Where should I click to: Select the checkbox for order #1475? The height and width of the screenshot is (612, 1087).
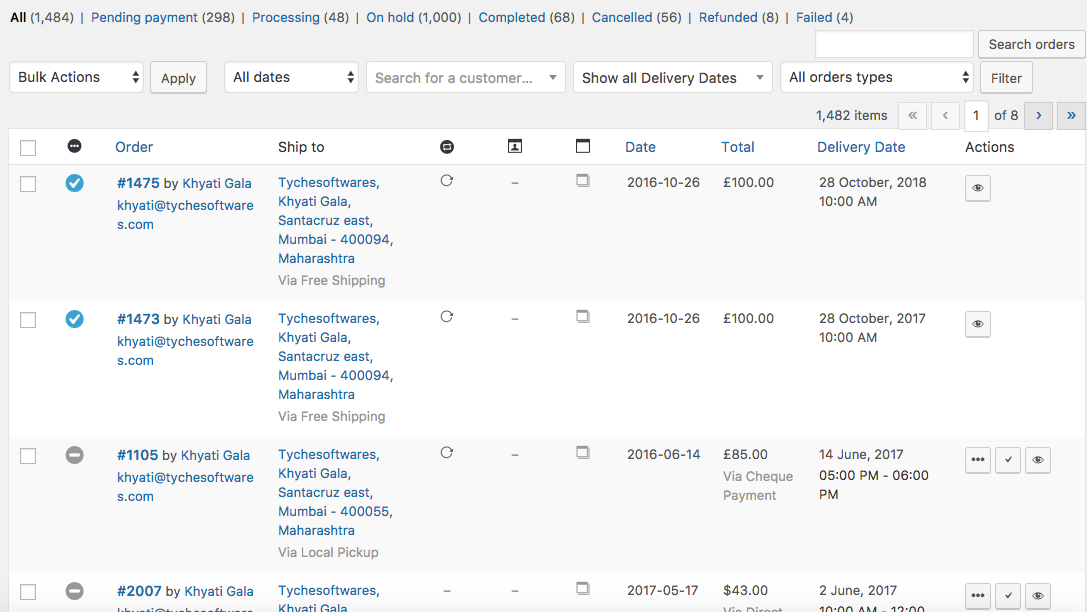tap(28, 184)
